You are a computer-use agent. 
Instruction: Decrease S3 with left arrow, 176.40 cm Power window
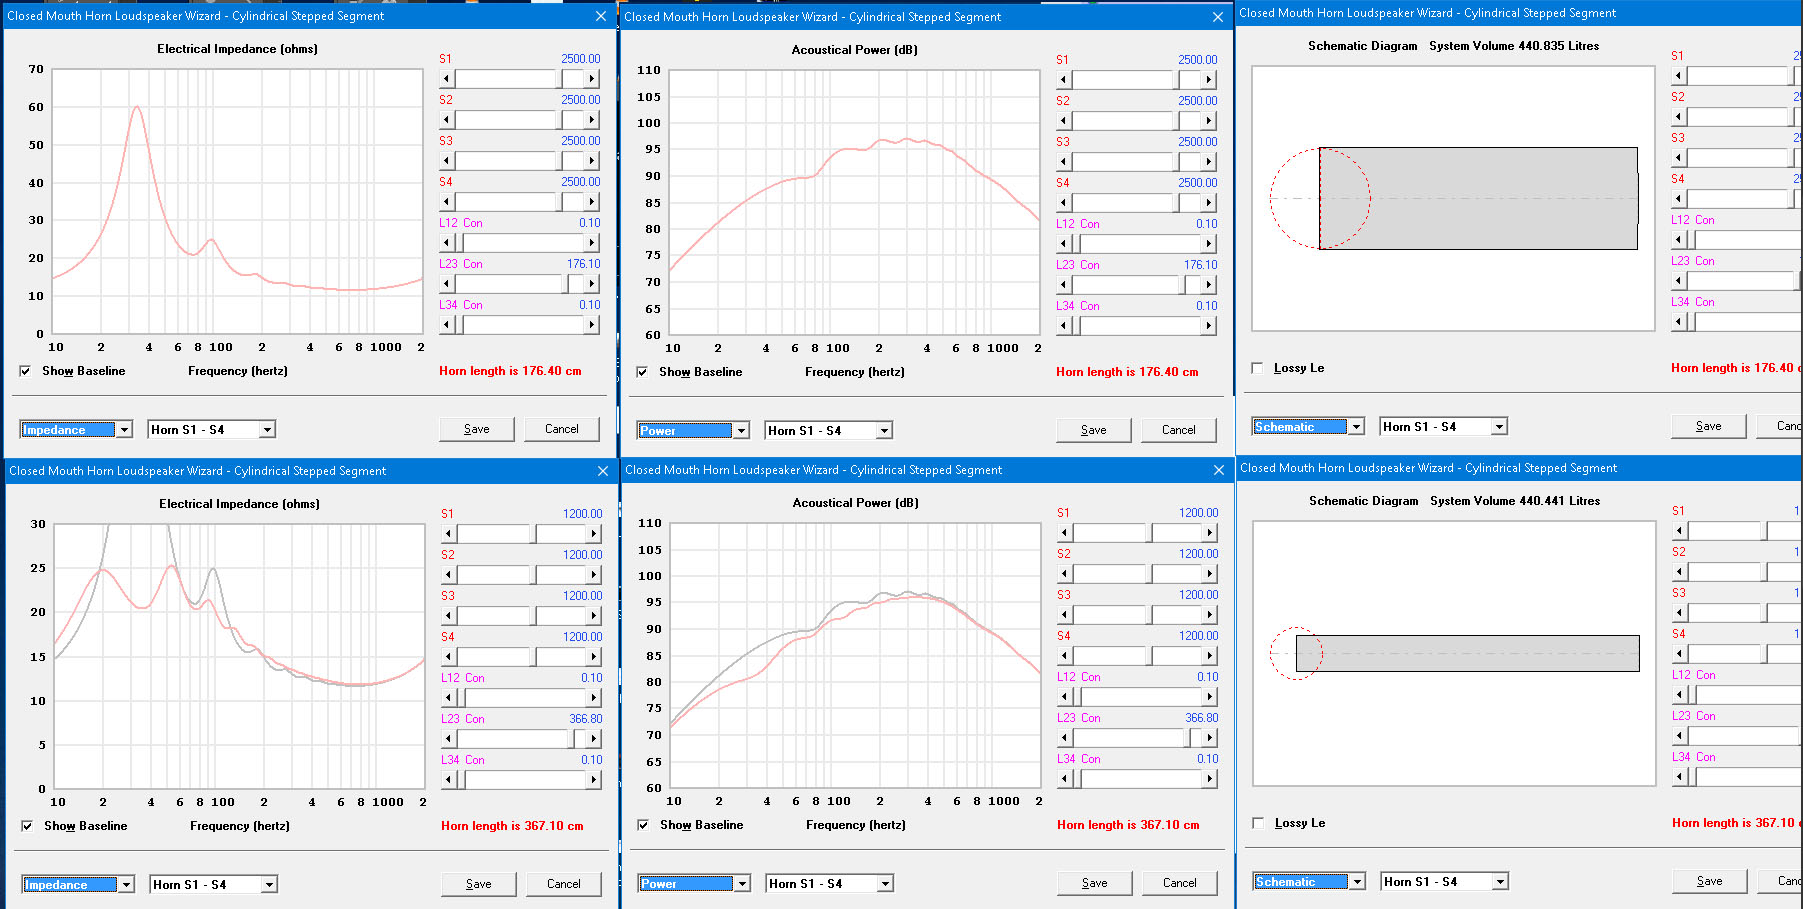[1064, 162]
